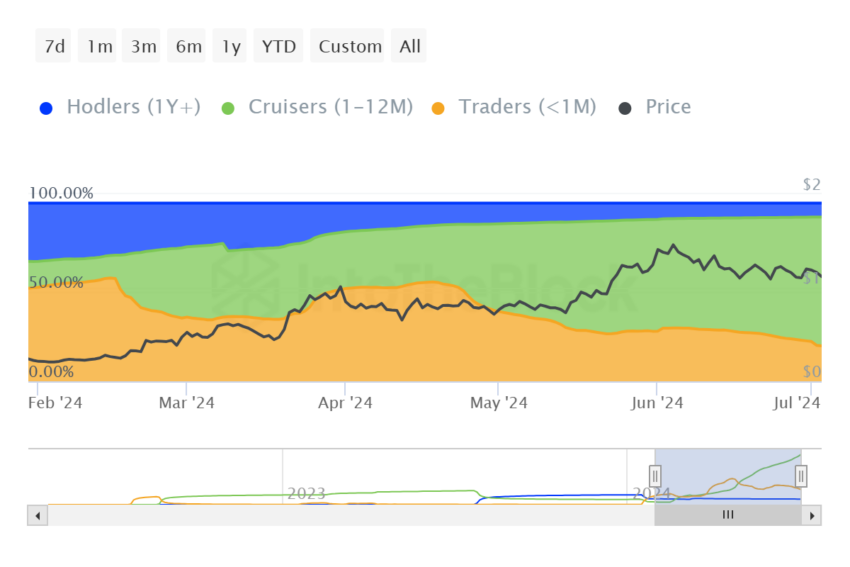Image resolution: width=850 pixels, height=567 pixels.
Task: Toggle the Traders (<1M) orange legend dot
Action: [x=438, y=108]
